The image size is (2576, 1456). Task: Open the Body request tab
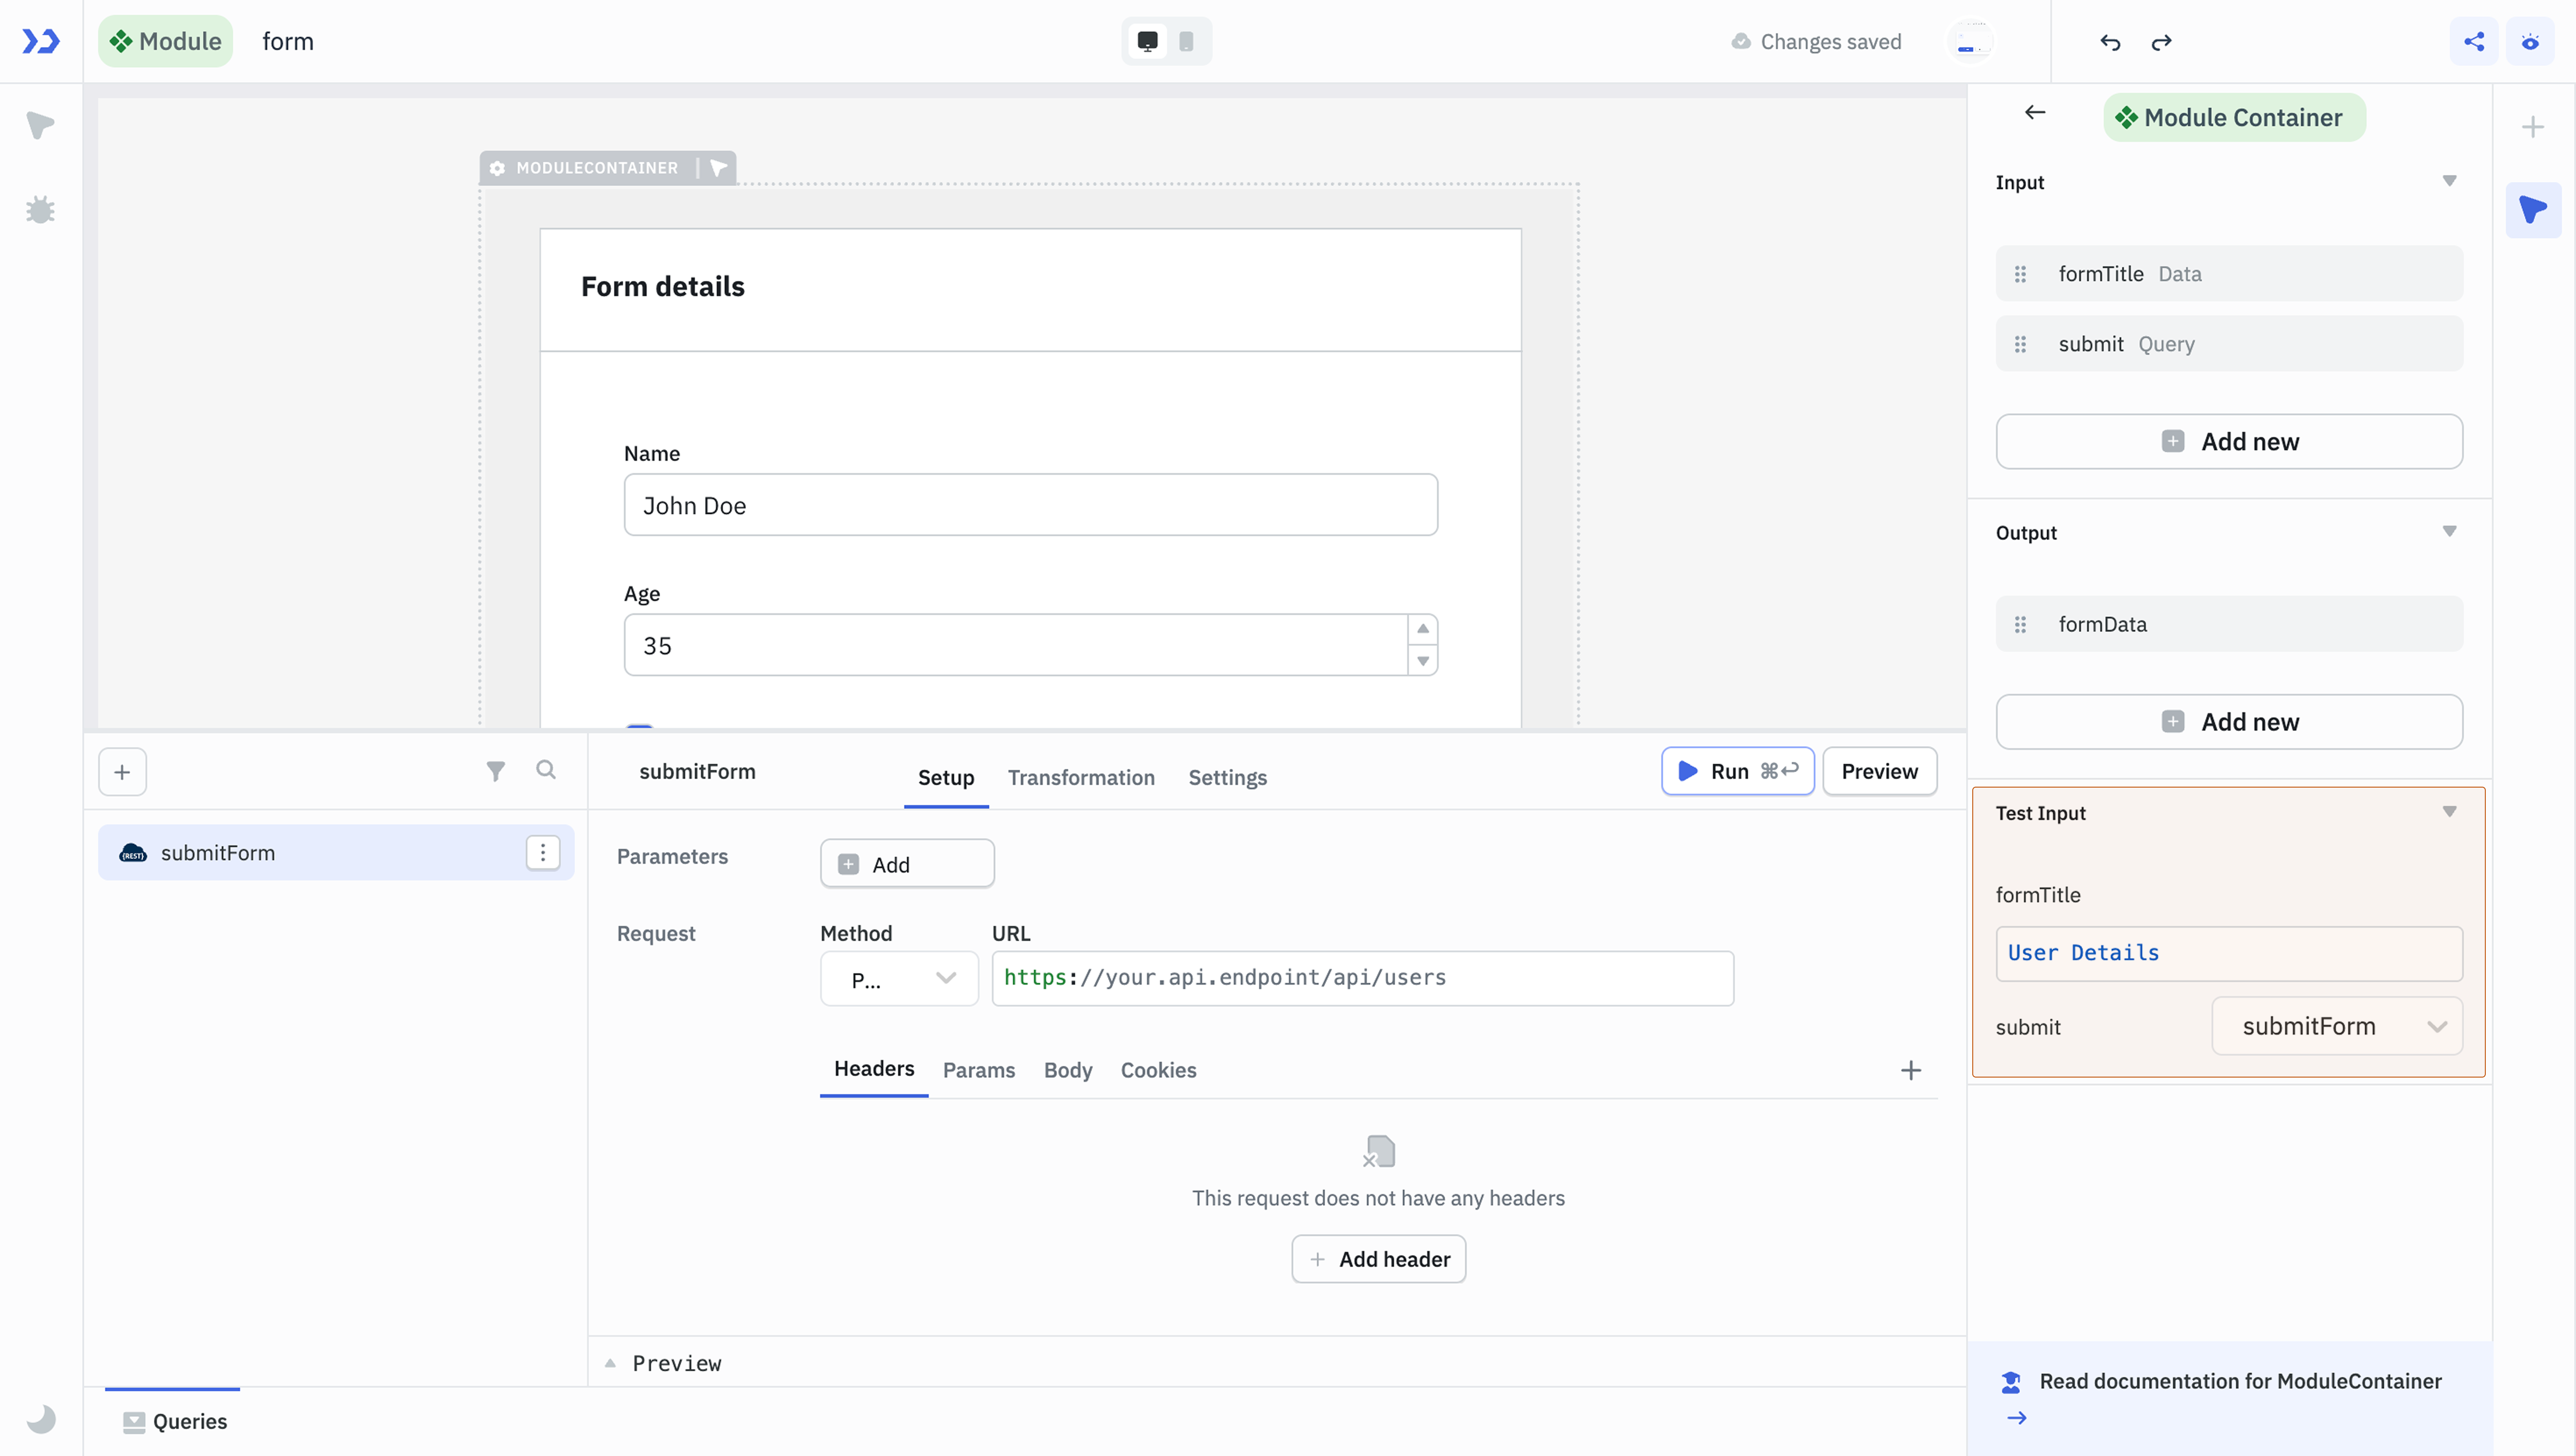1067,1070
